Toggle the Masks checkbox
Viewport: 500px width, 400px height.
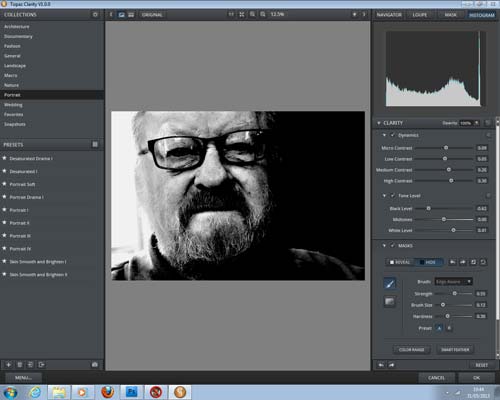point(393,246)
